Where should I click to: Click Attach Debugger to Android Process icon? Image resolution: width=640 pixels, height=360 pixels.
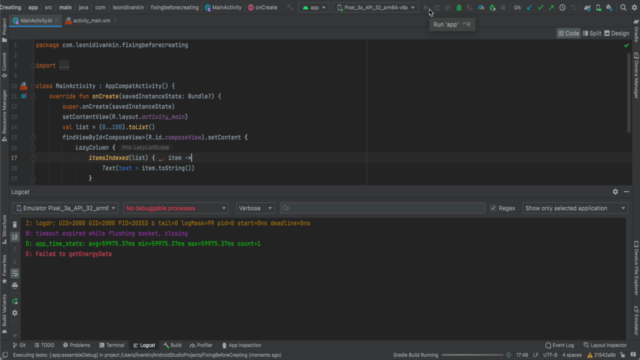(492, 8)
